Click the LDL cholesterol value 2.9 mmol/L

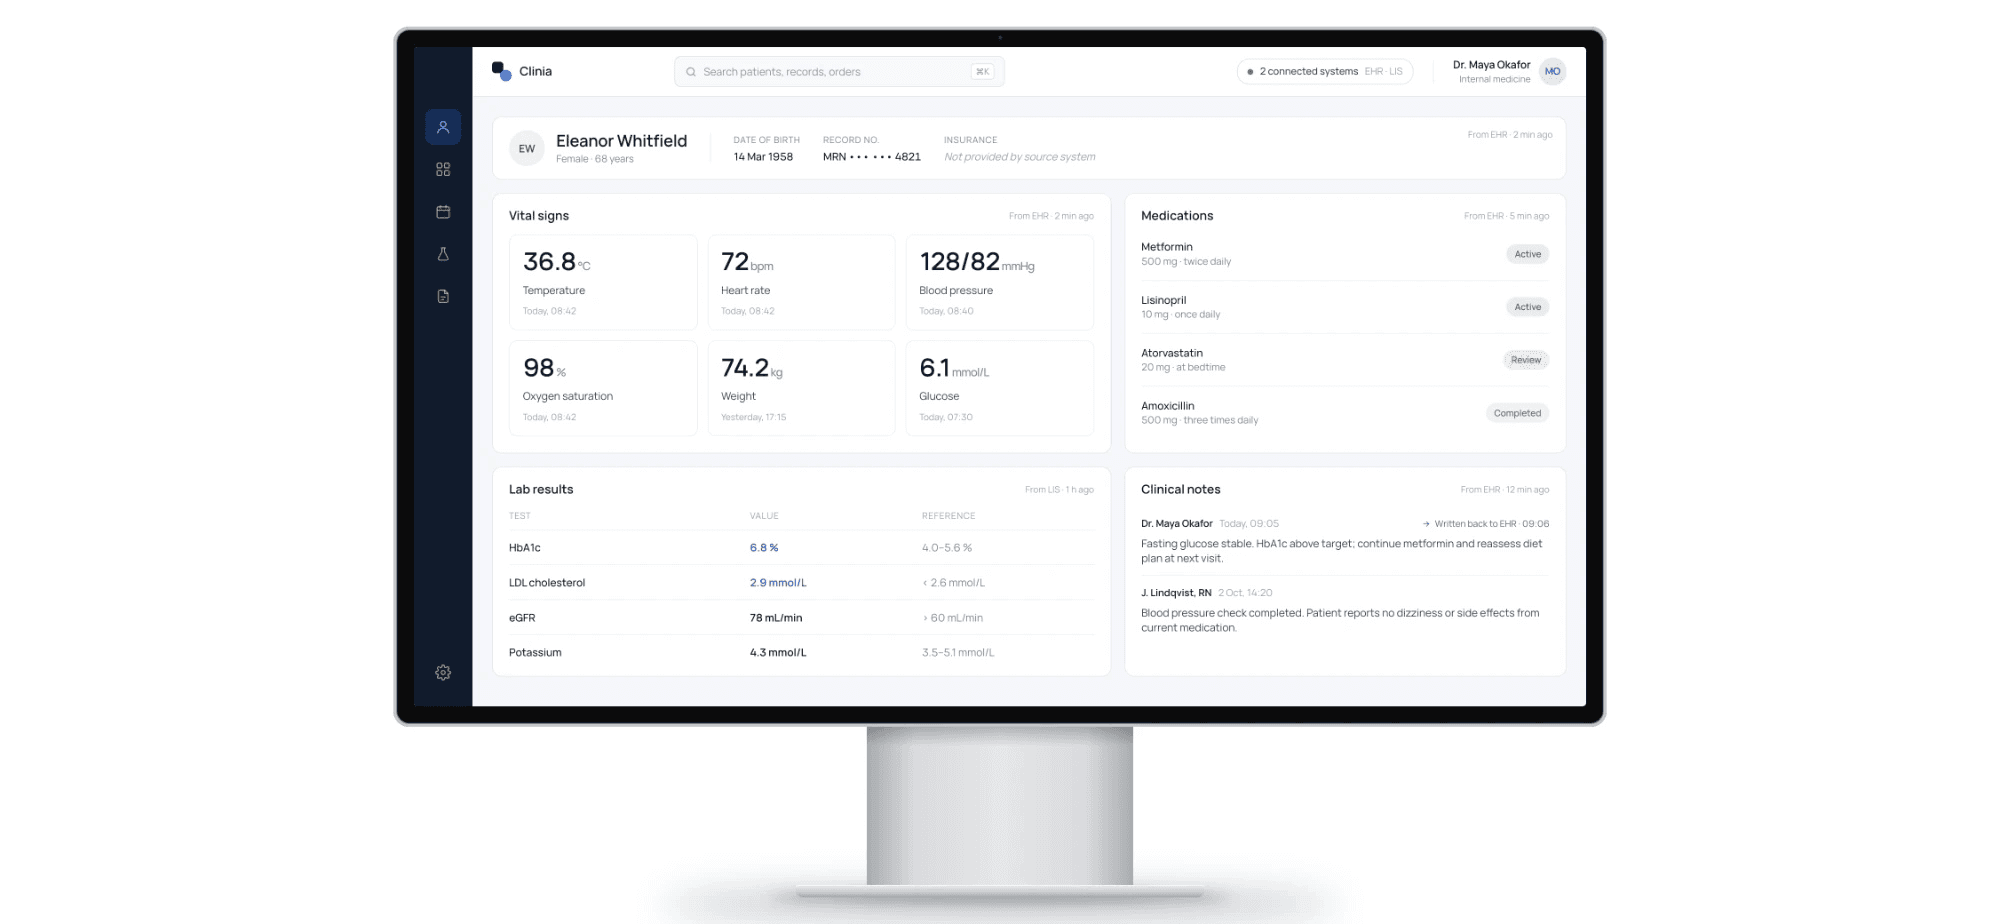[778, 583]
